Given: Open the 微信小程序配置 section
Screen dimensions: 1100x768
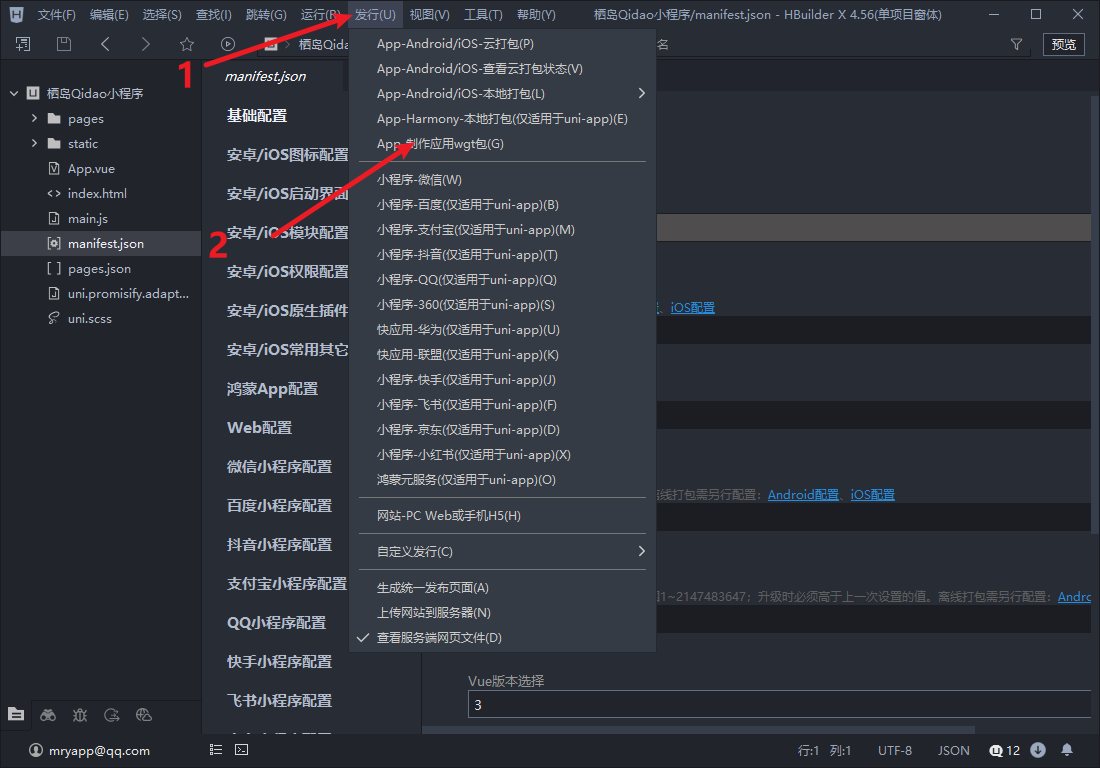Looking at the screenshot, I should [x=279, y=466].
